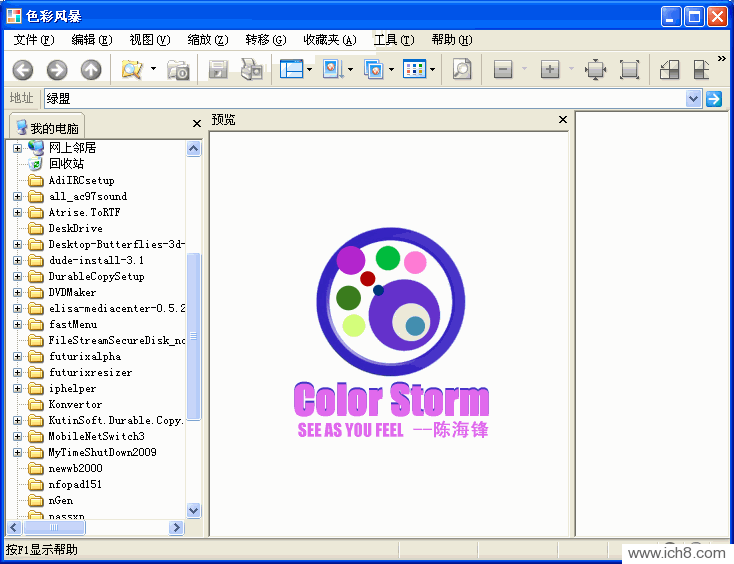Select the newwb2000 folder
The image size is (734, 564).
click(75, 469)
